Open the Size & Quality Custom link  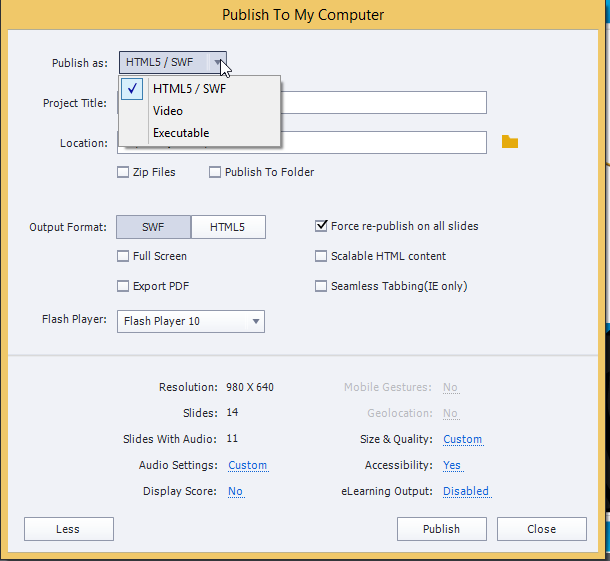(x=462, y=439)
